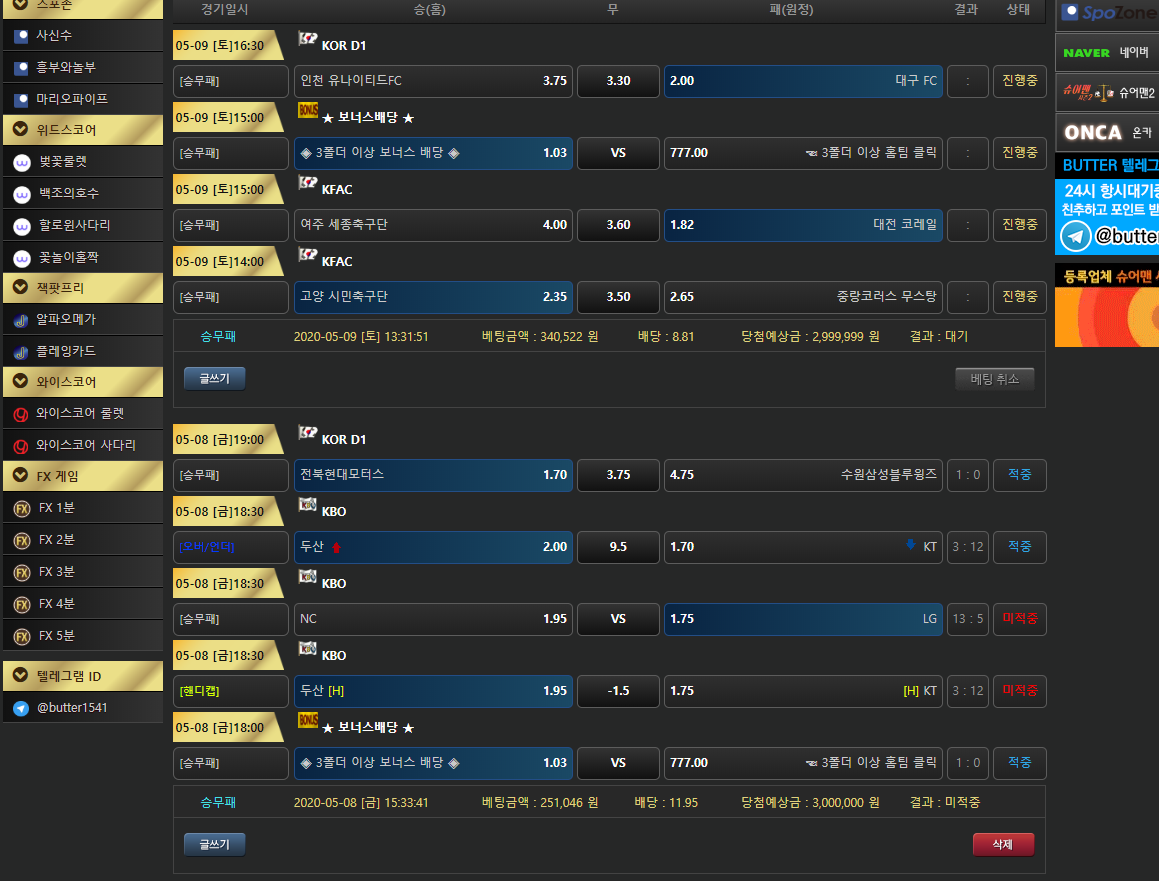Click the Telegram icon beside @butter1541
The height and width of the screenshot is (881, 1159).
point(21,708)
